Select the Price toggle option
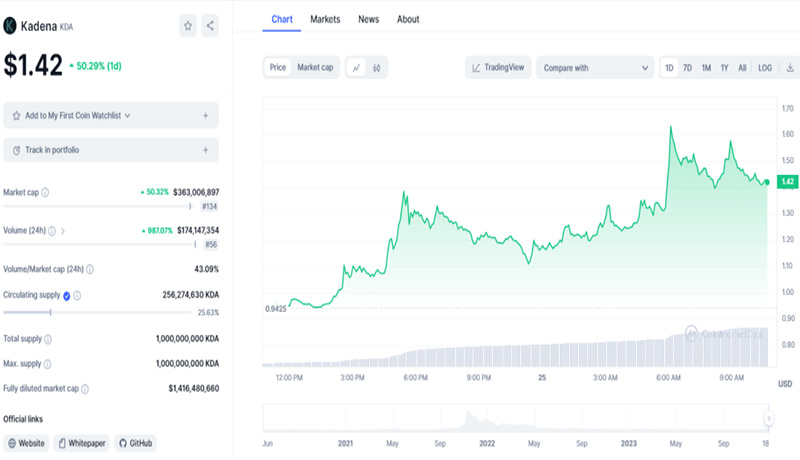The height and width of the screenshot is (460, 800). tap(278, 67)
